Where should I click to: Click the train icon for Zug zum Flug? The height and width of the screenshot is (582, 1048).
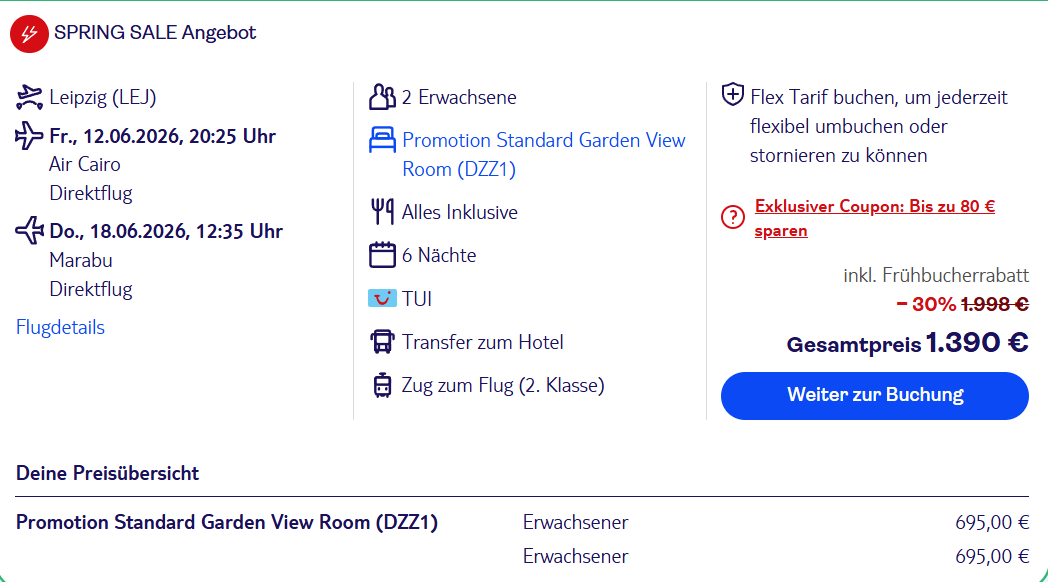click(x=382, y=385)
